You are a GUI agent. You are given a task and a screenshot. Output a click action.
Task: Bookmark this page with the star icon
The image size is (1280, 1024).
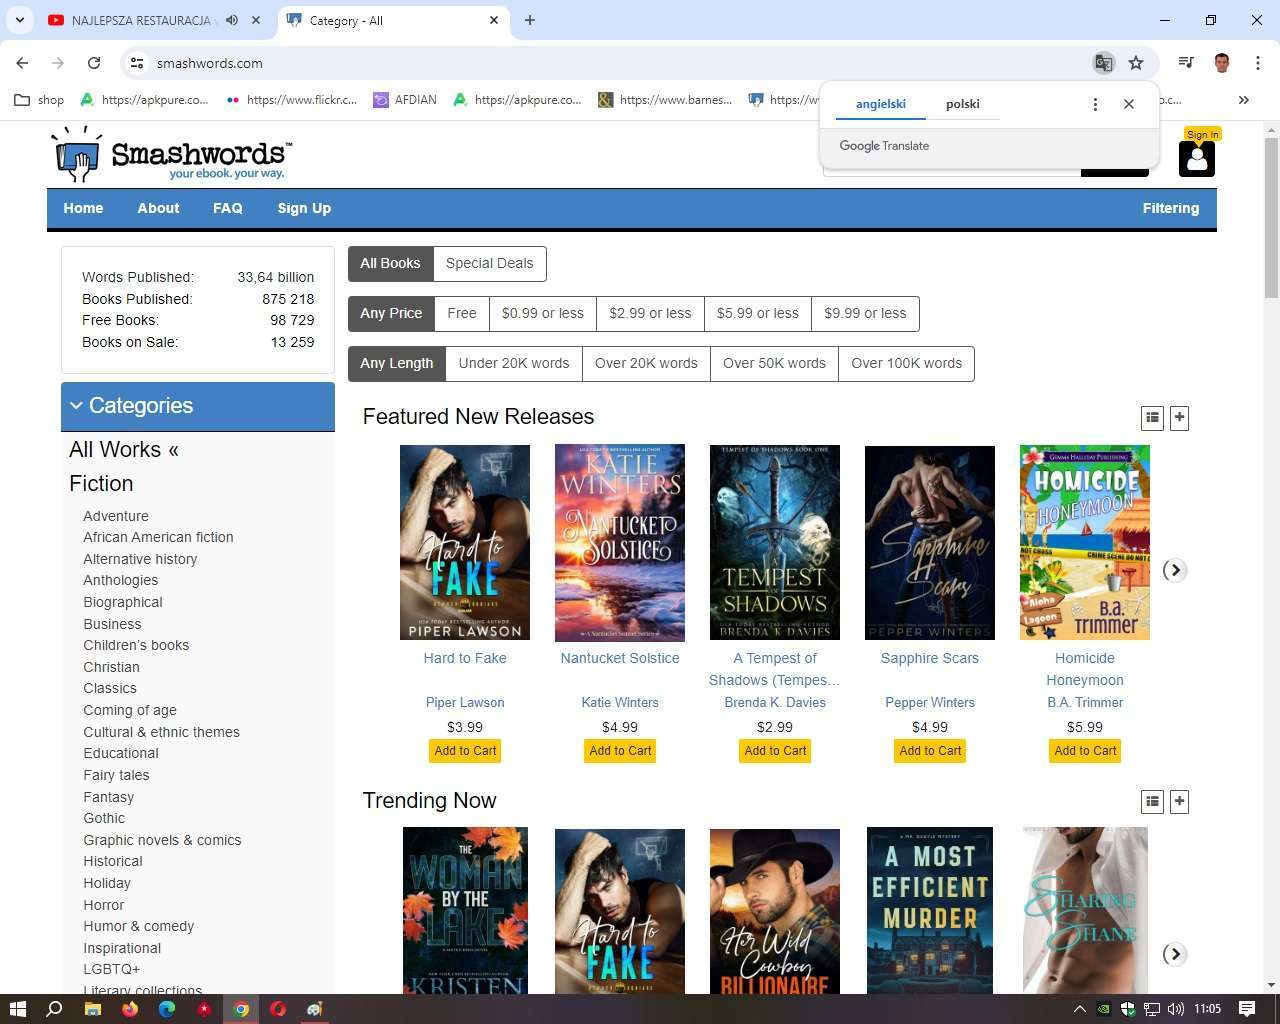click(x=1136, y=63)
